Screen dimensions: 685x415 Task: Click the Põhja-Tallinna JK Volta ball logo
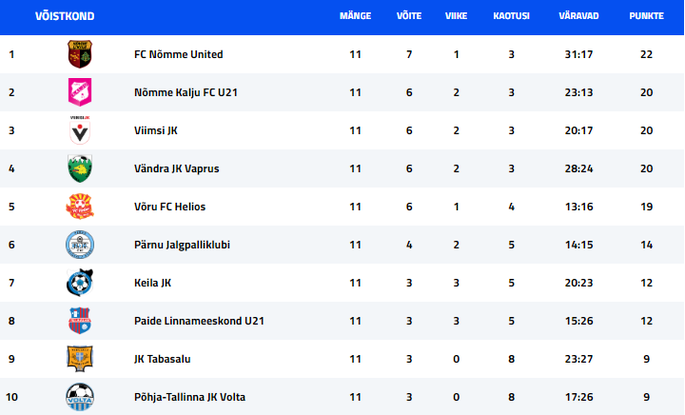pos(80,397)
